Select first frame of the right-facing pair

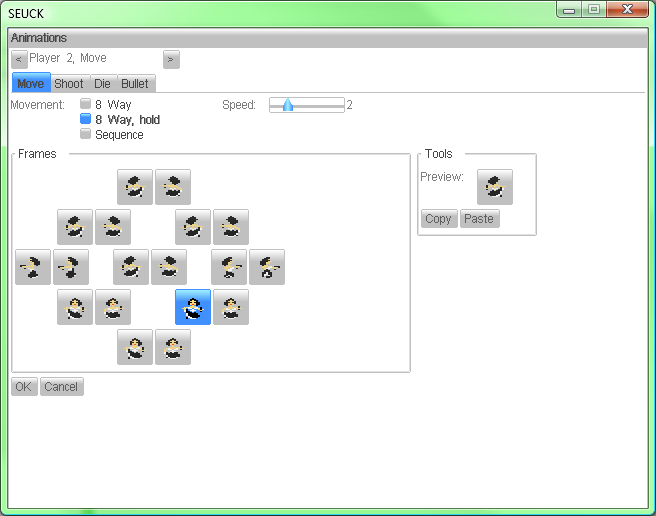click(229, 267)
